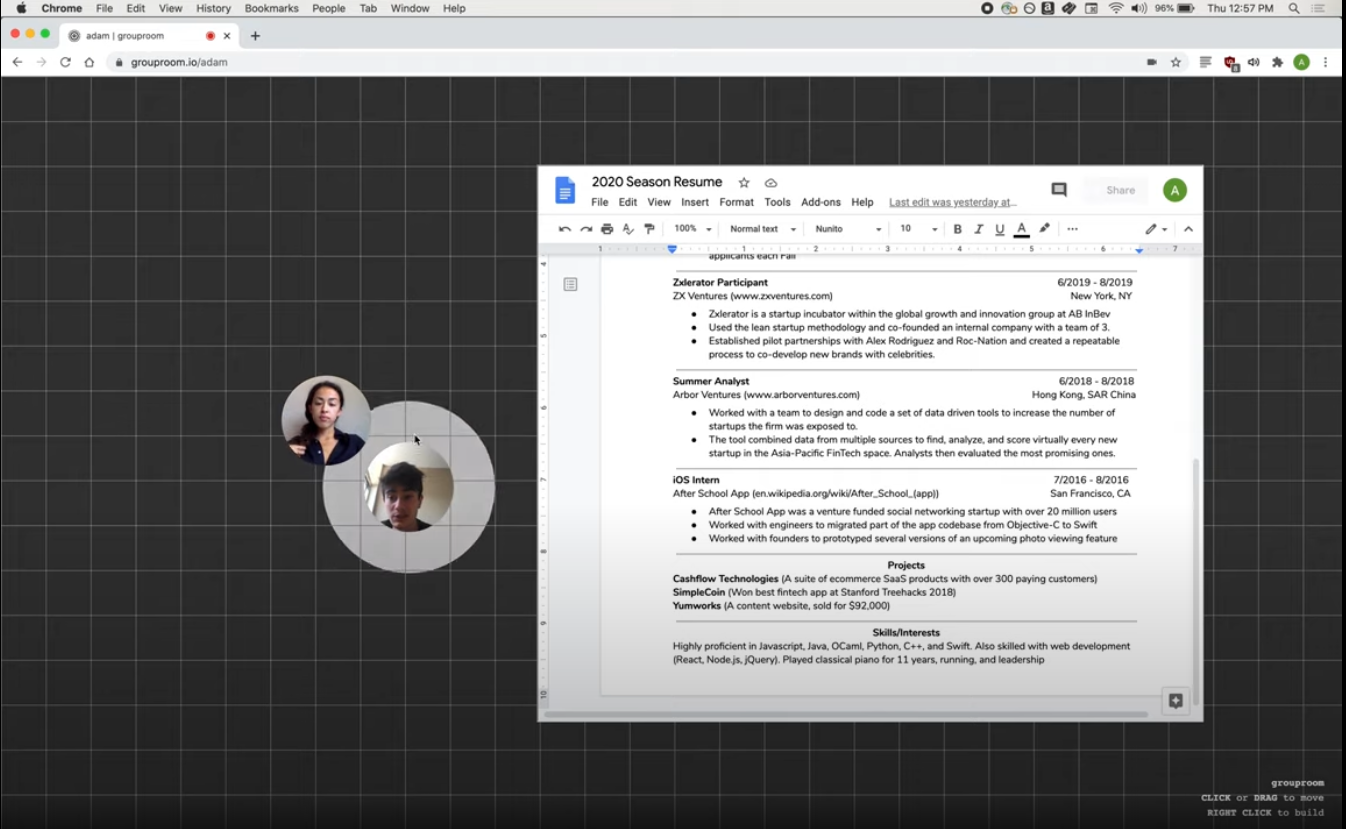Select the Paint format roller tool
Viewport: 1346px width, 829px height.
[649, 229]
